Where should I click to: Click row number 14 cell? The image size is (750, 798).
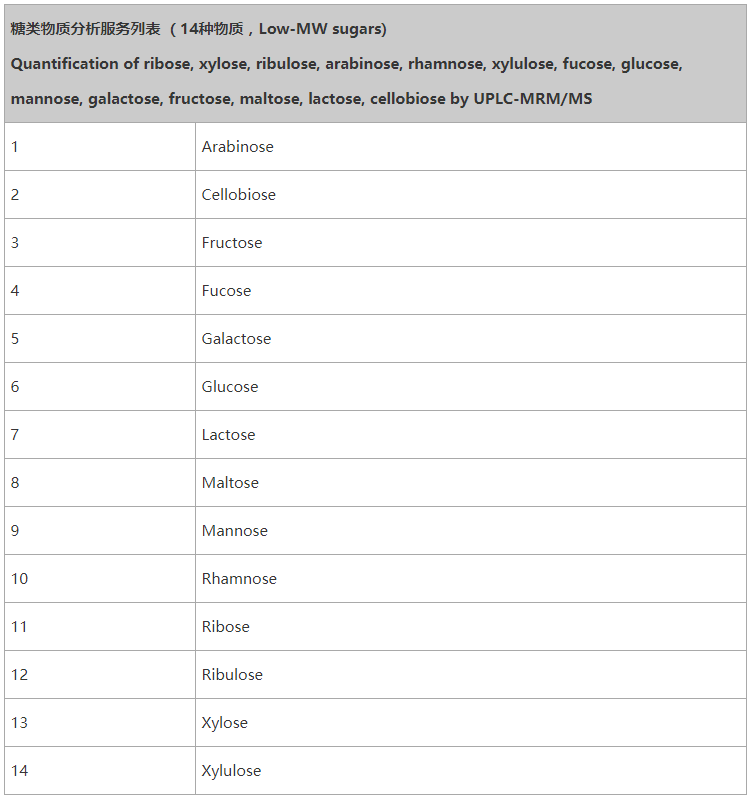pos(100,771)
